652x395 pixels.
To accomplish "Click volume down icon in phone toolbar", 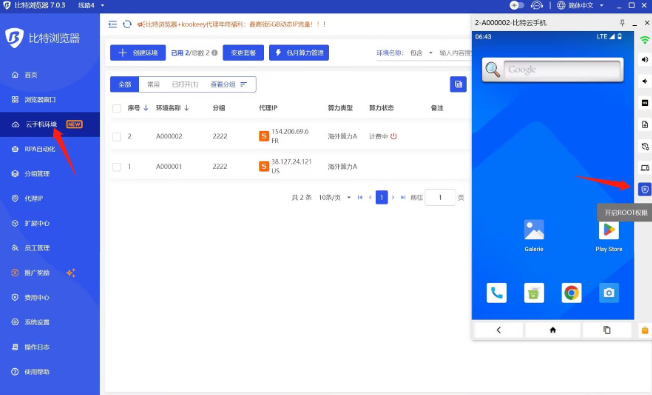I will tap(645, 81).
